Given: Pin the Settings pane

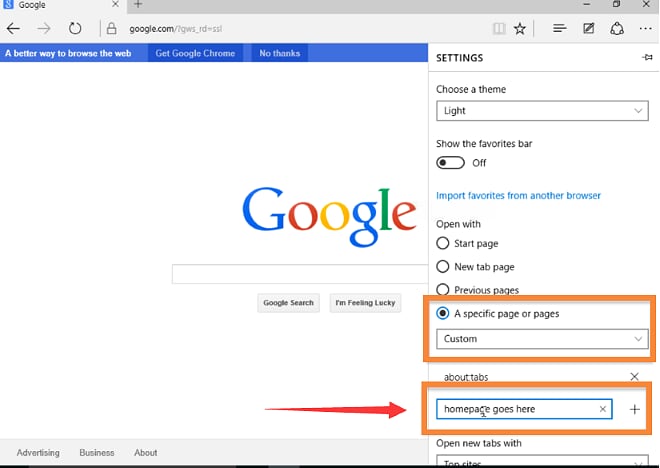Looking at the screenshot, I should (x=647, y=57).
